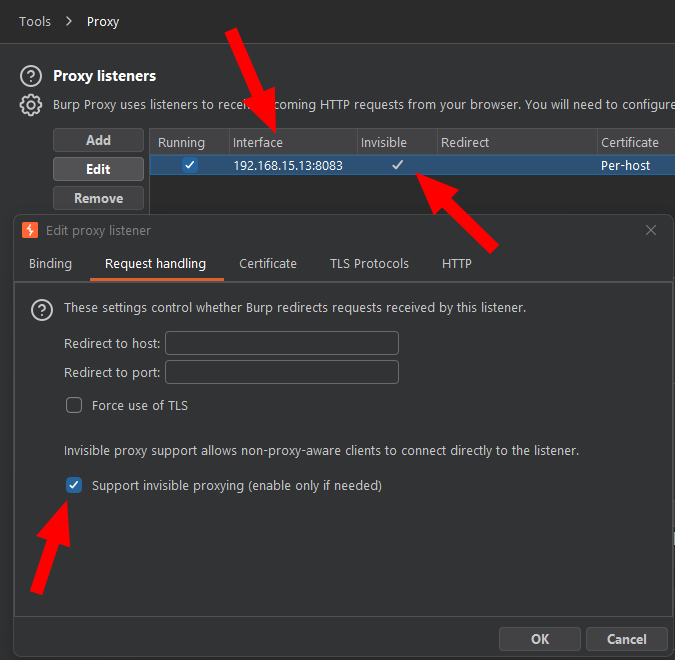Open the Certificate tab

pos(268,263)
